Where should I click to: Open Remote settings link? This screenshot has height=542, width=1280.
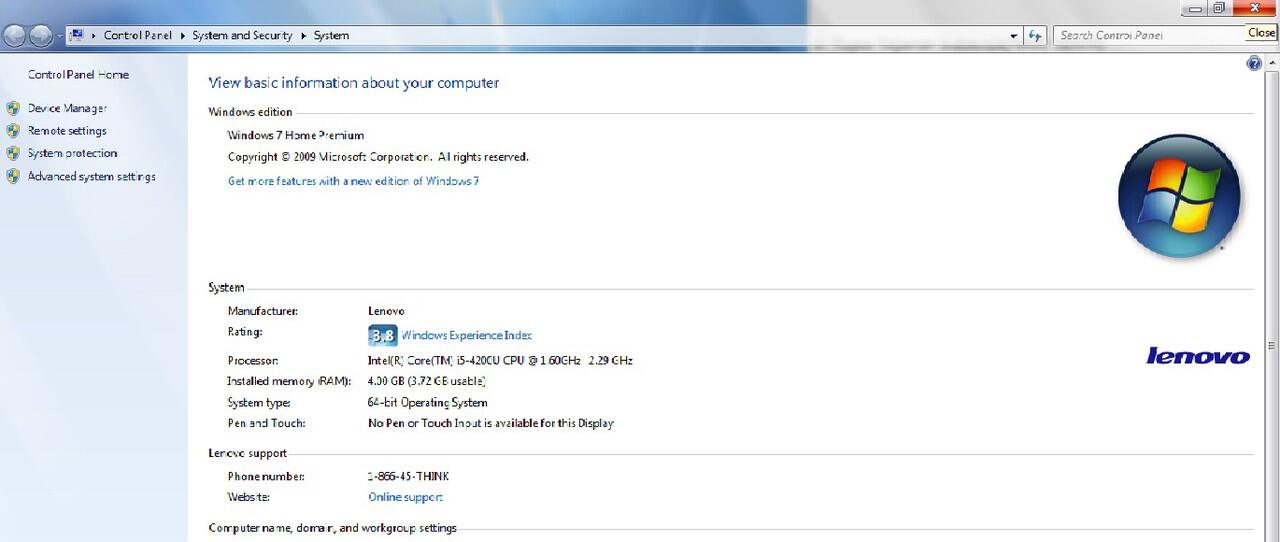[x=67, y=131]
